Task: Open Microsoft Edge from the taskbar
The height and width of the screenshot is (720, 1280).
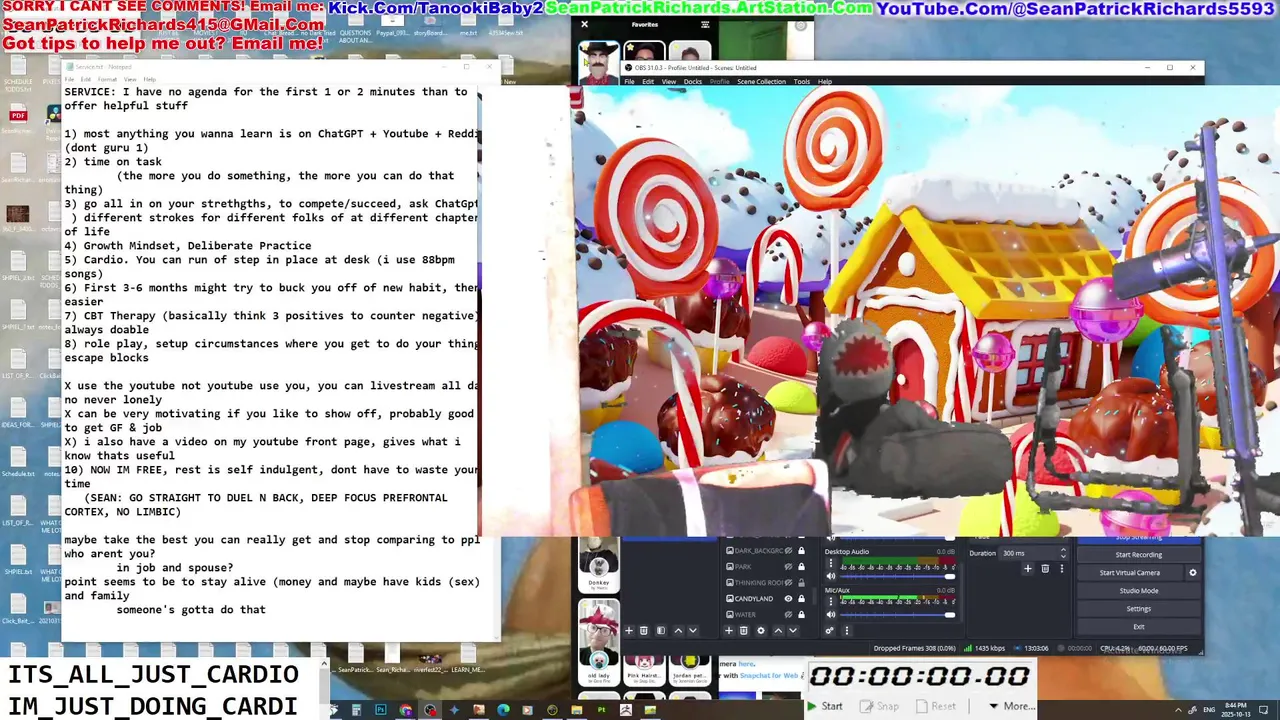Action: pos(503,710)
